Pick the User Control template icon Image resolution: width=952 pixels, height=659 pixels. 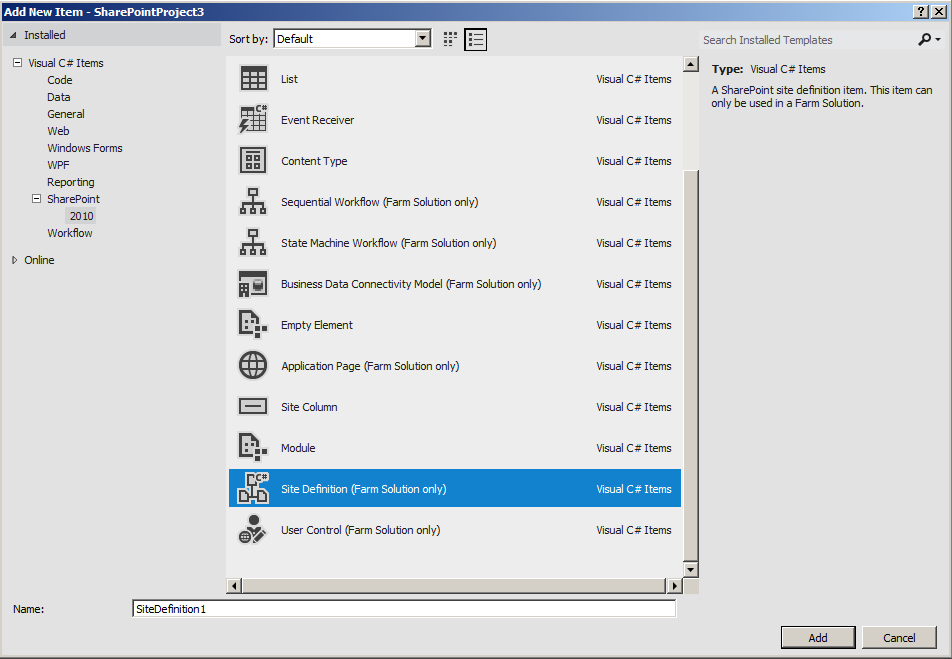[253, 530]
